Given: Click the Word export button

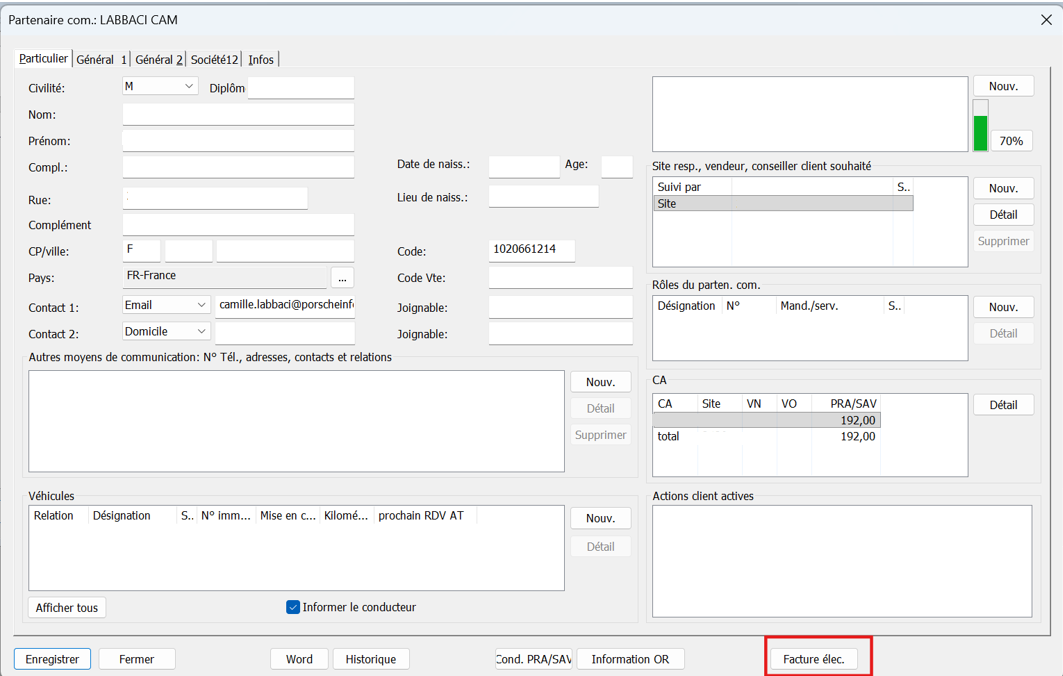Looking at the screenshot, I should pyautogui.click(x=299, y=659).
